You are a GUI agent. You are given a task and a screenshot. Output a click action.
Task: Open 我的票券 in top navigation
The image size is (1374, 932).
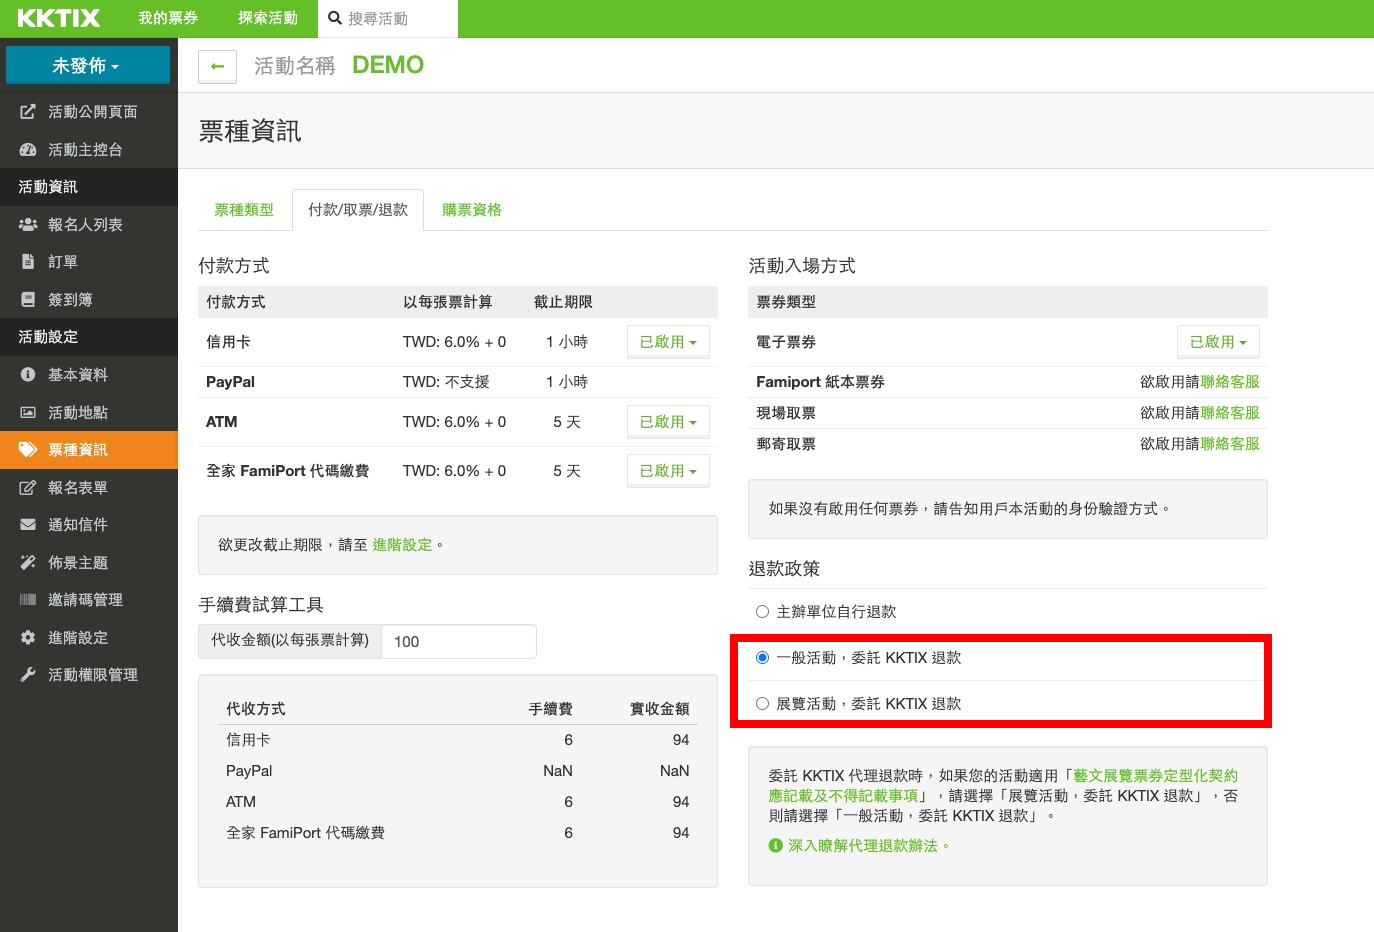168,18
